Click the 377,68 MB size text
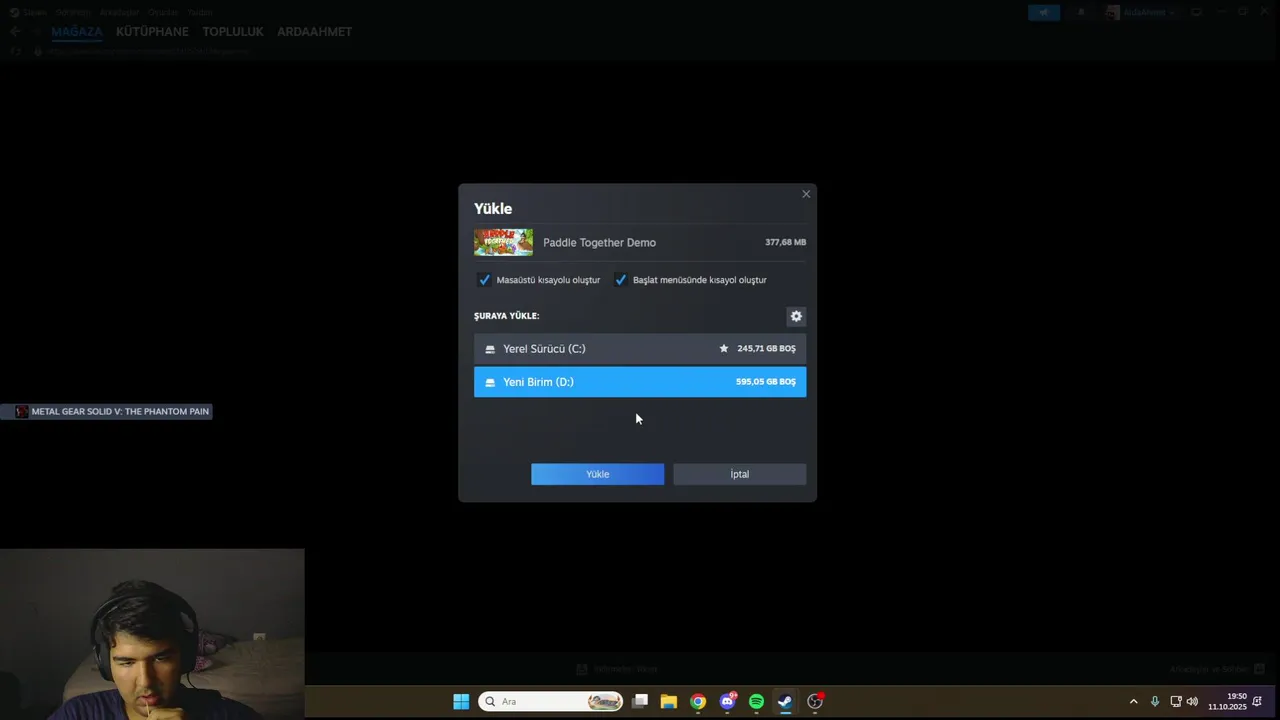The width and height of the screenshot is (1280, 720). [785, 243]
